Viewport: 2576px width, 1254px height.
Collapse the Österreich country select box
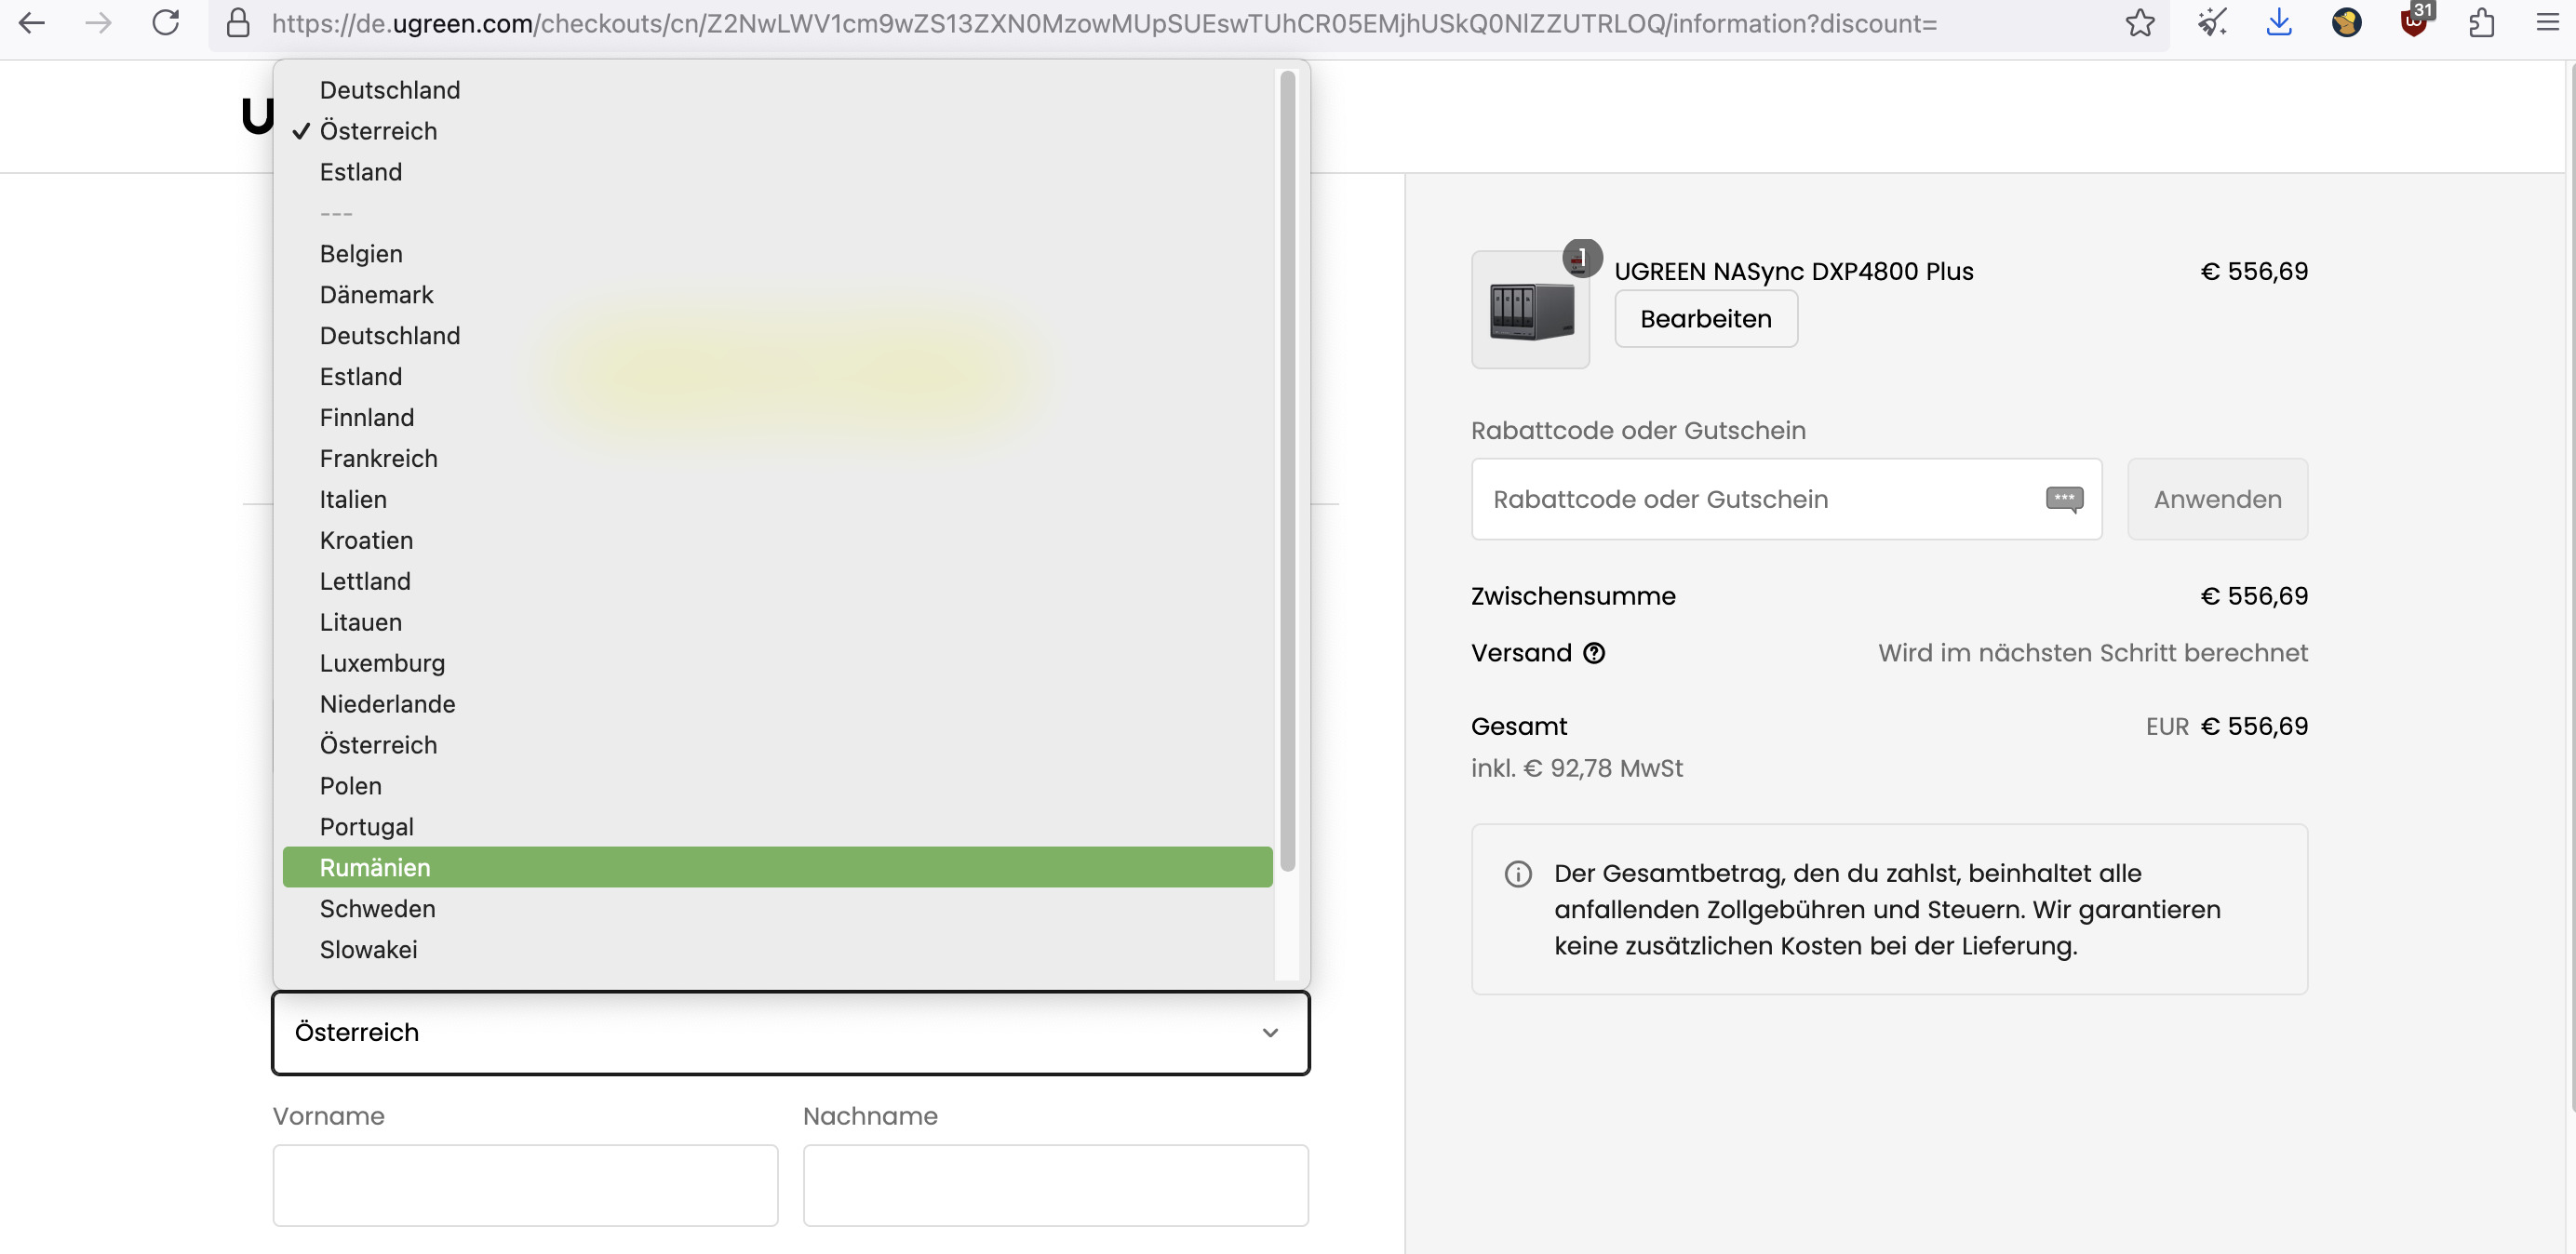tap(790, 1032)
